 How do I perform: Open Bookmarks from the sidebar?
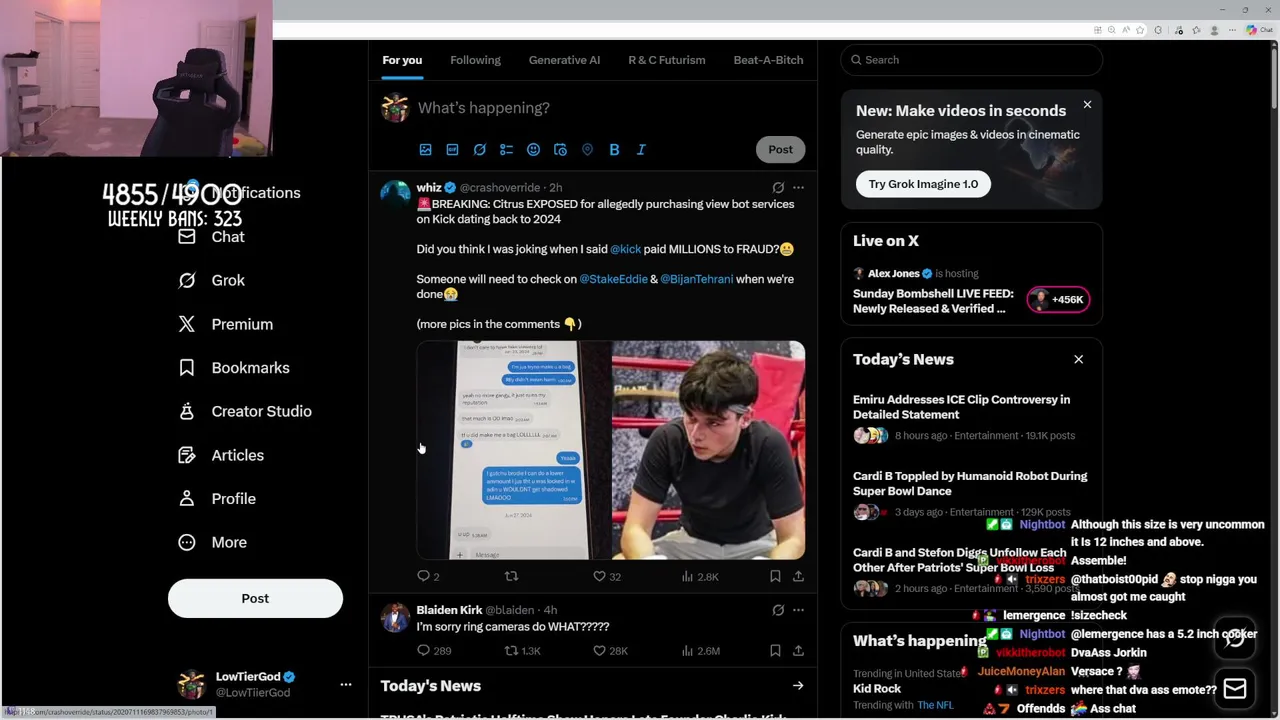(233, 368)
